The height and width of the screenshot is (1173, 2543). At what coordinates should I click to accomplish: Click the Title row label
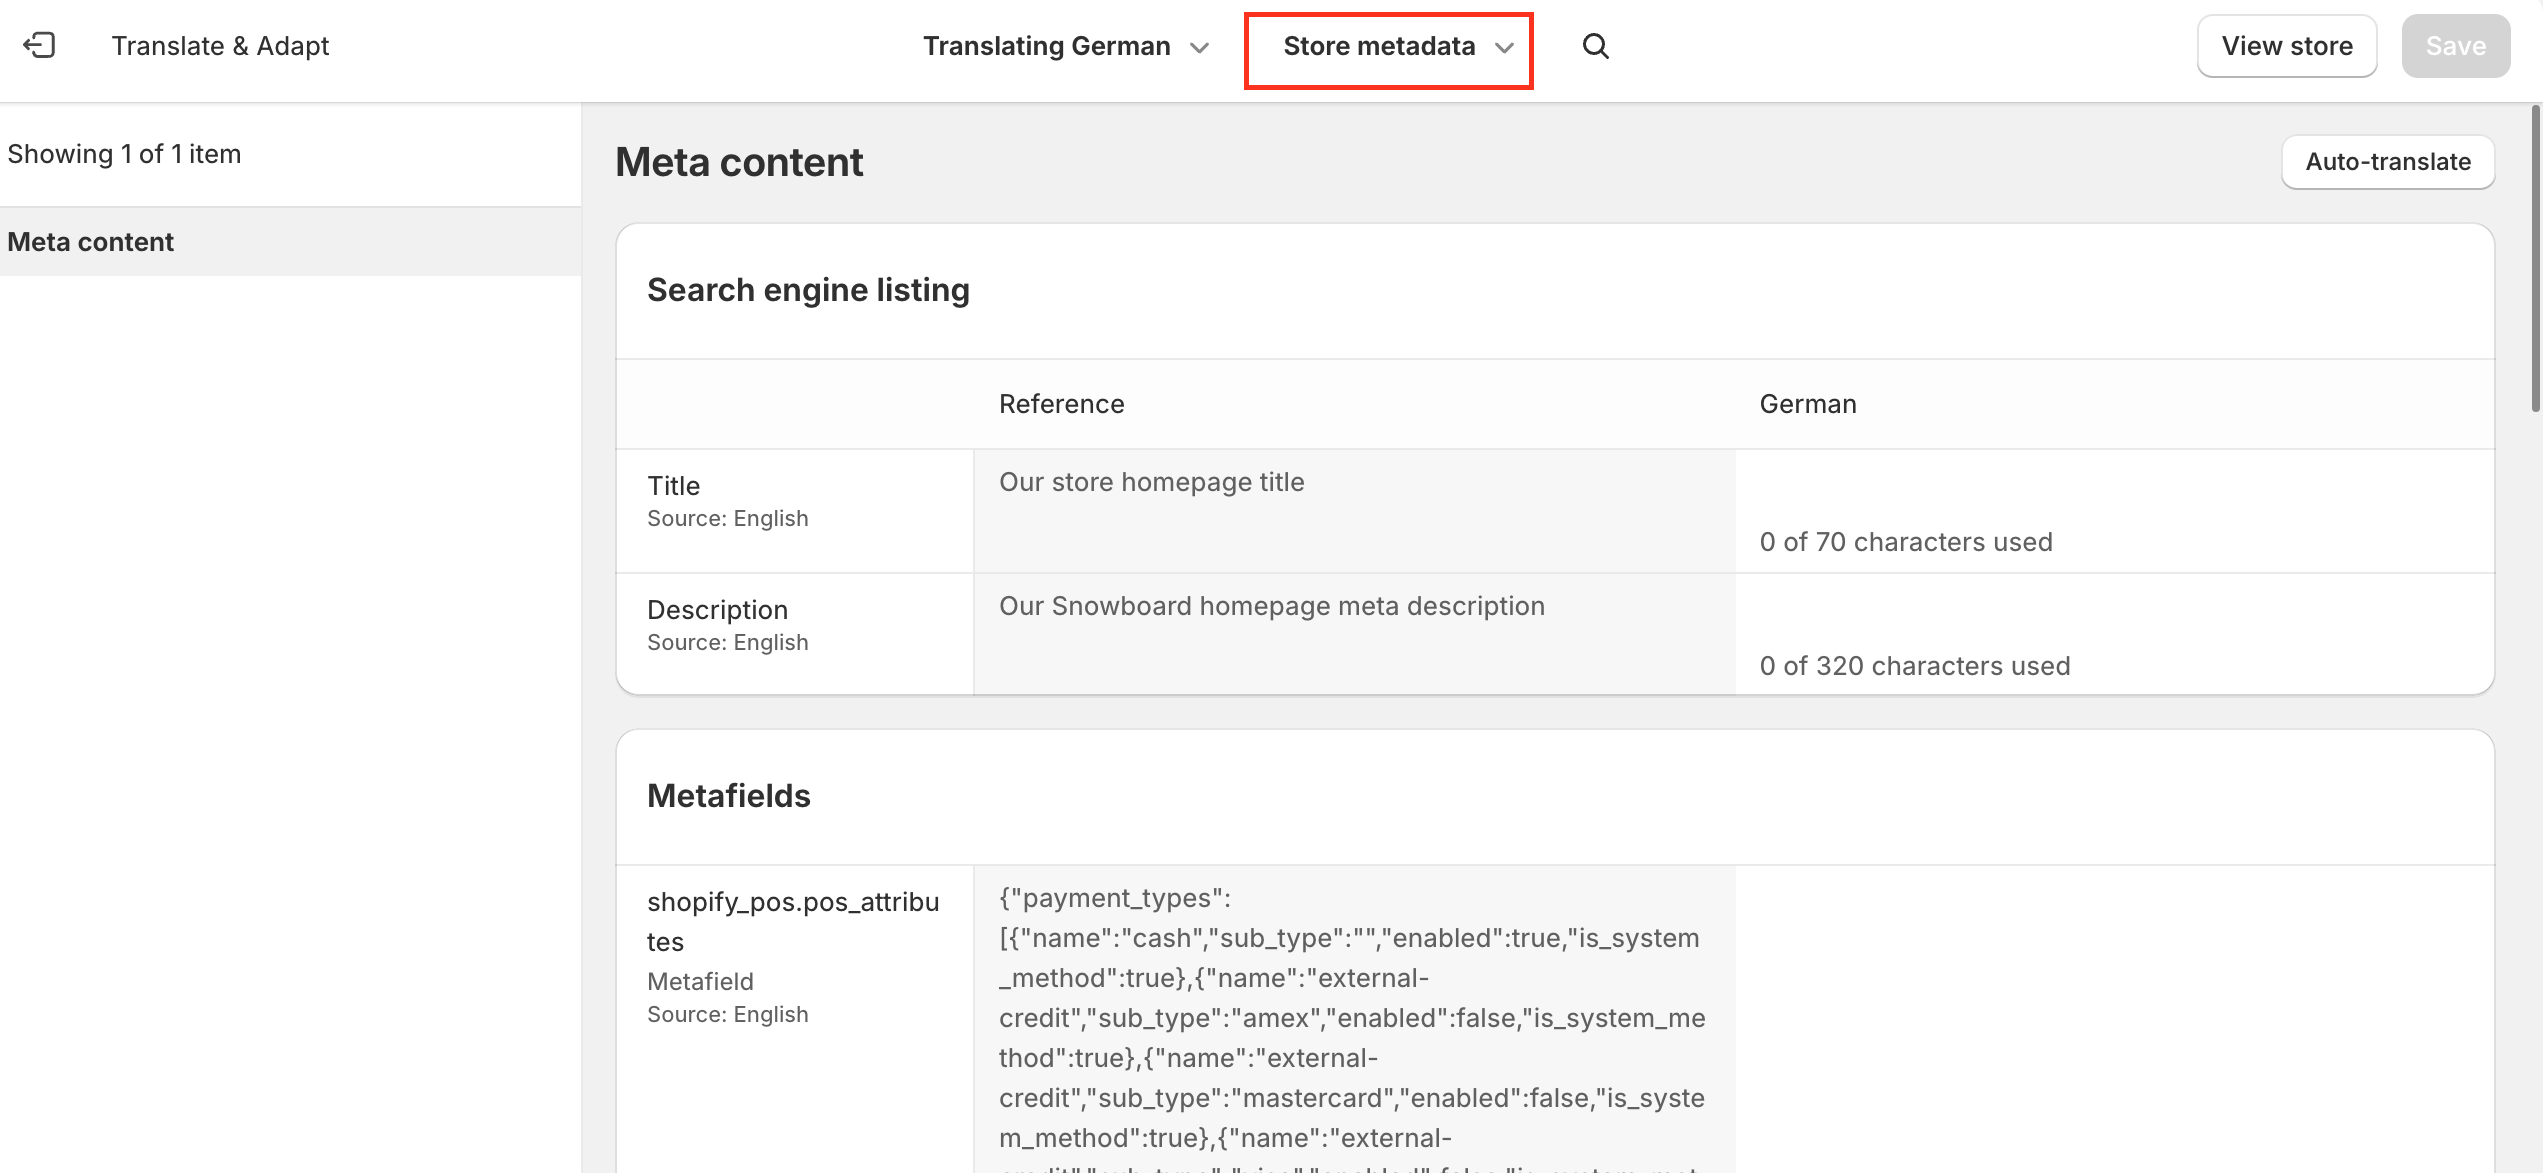(x=673, y=486)
